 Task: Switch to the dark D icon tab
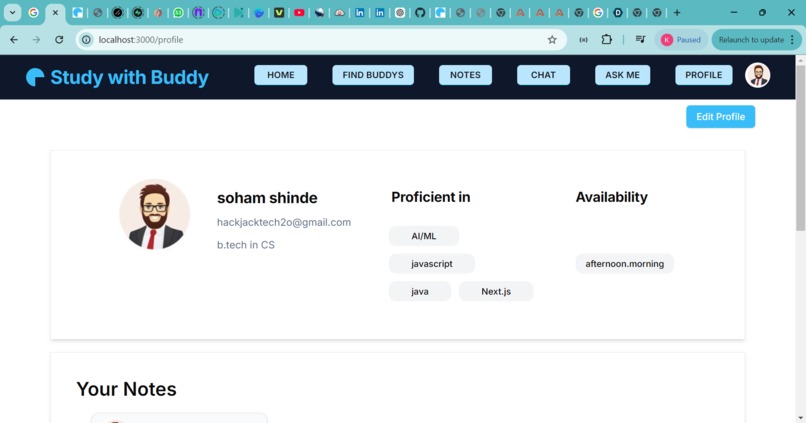pos(618,13)
